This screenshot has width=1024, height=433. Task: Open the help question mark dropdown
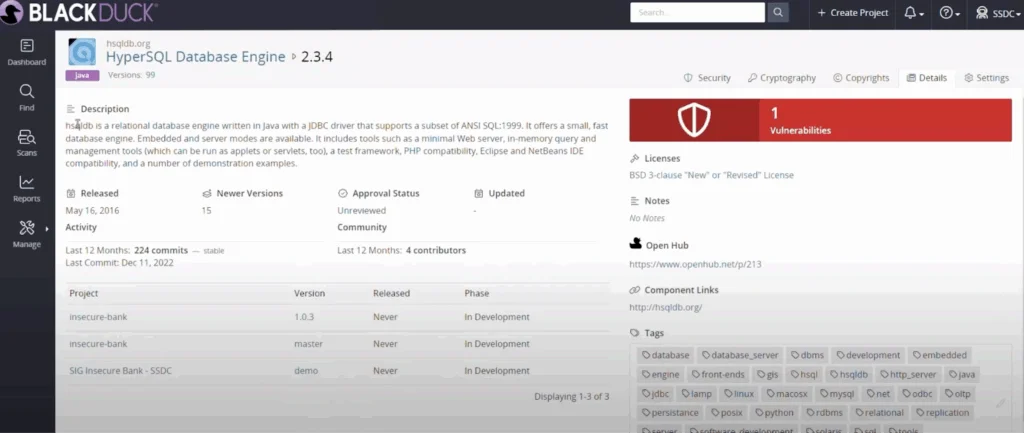950,13
